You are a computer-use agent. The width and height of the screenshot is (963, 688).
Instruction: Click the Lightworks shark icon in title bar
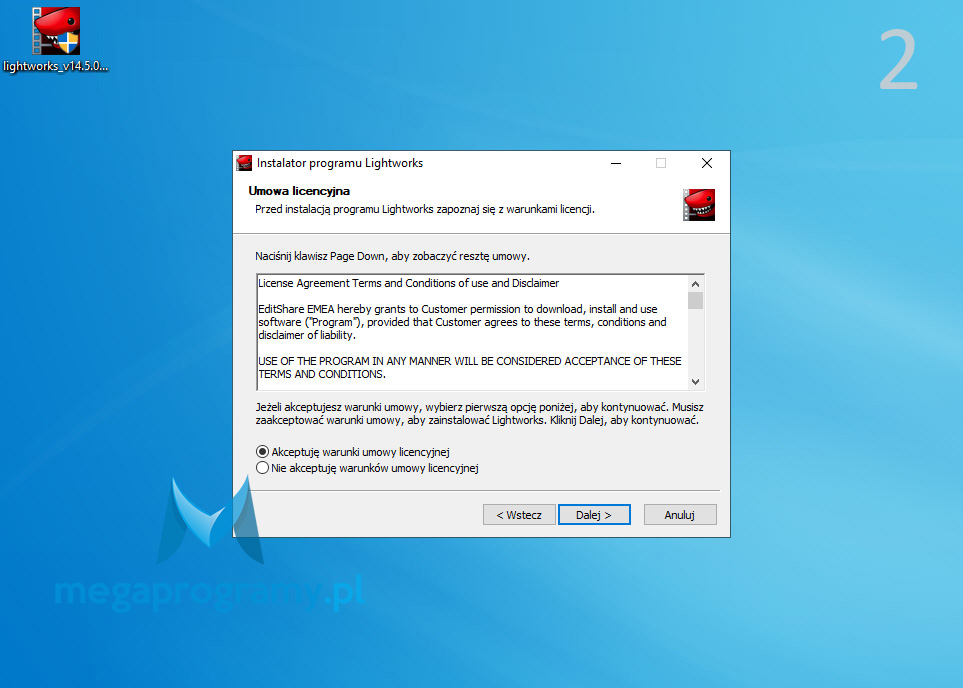click(244, 163)
